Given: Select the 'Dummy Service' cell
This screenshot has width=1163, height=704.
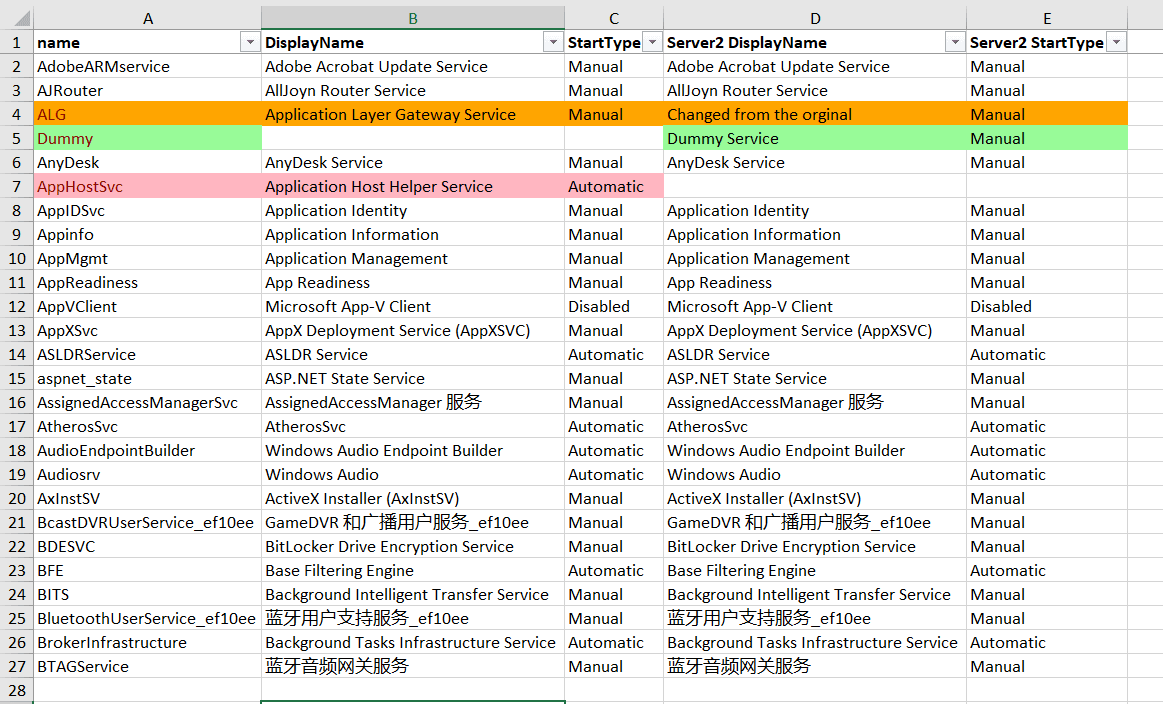Looking at the screenshot, I should point(815,139).
